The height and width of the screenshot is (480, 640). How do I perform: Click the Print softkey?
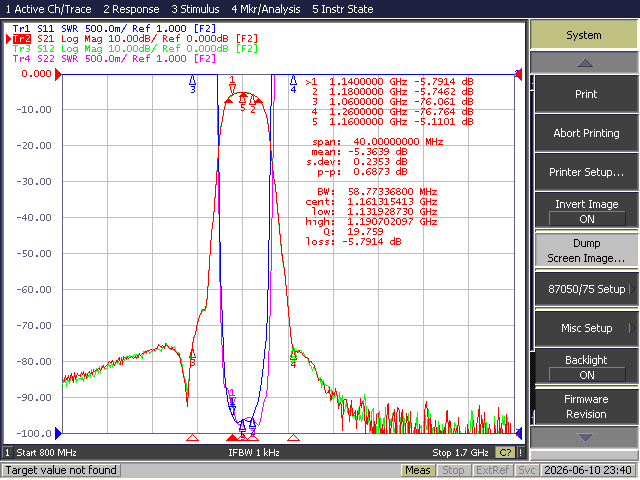tap(586, 94)
